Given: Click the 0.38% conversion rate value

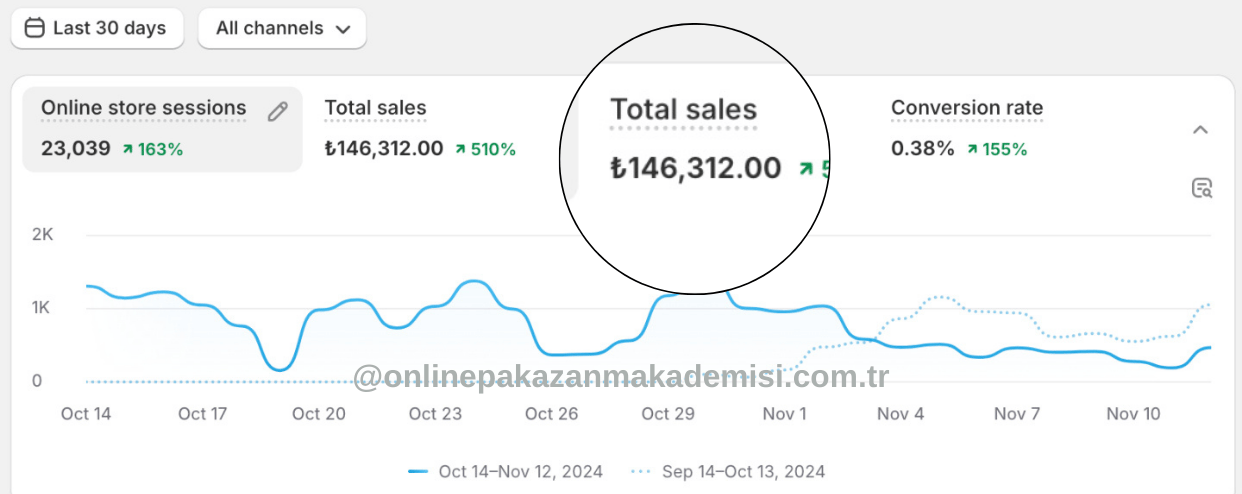Looking at the screenshot, I should click(x=922, y=149).
